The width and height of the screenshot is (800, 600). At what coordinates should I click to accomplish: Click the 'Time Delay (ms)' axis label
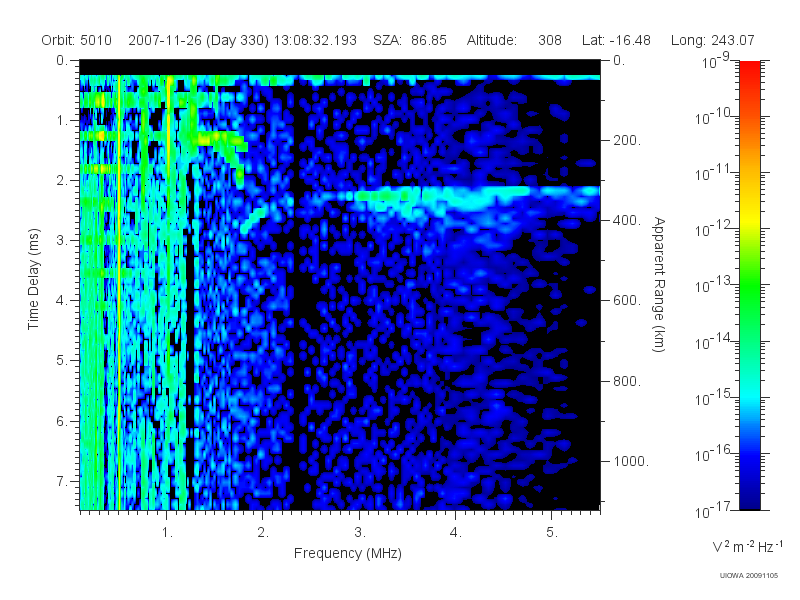click(33, 279)
